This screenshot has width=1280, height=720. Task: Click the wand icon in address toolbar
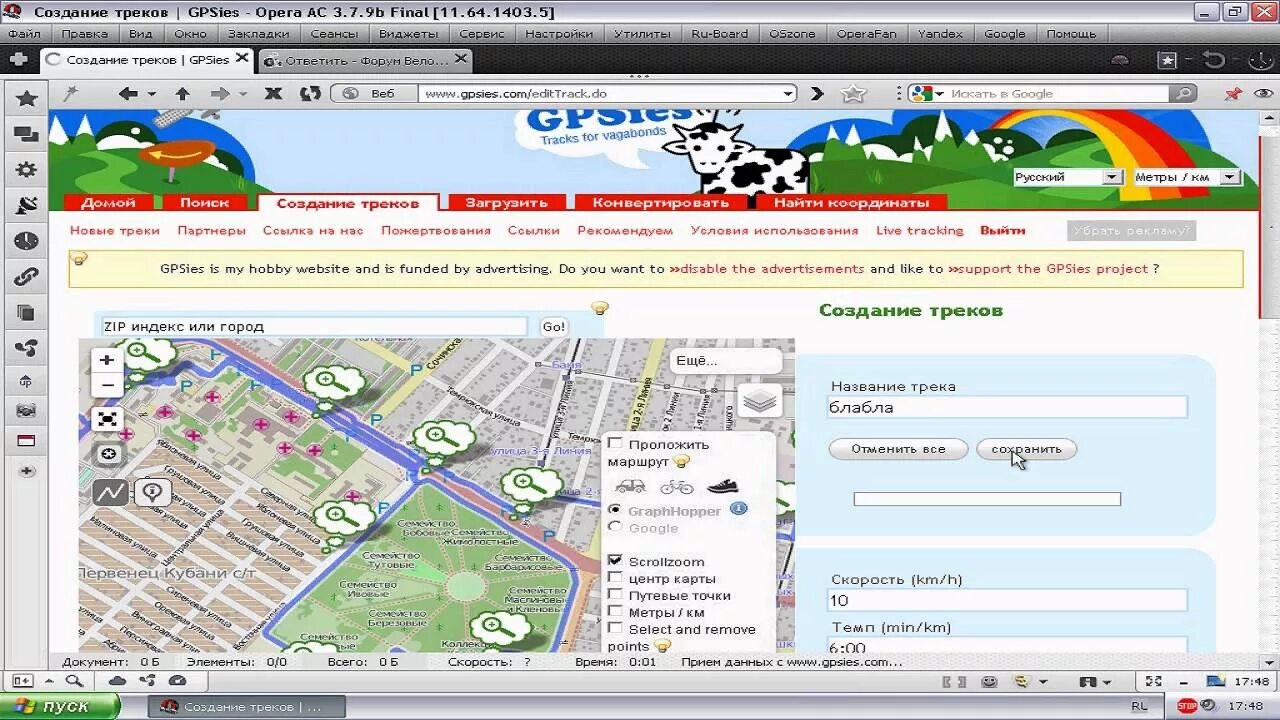(71, 93)
